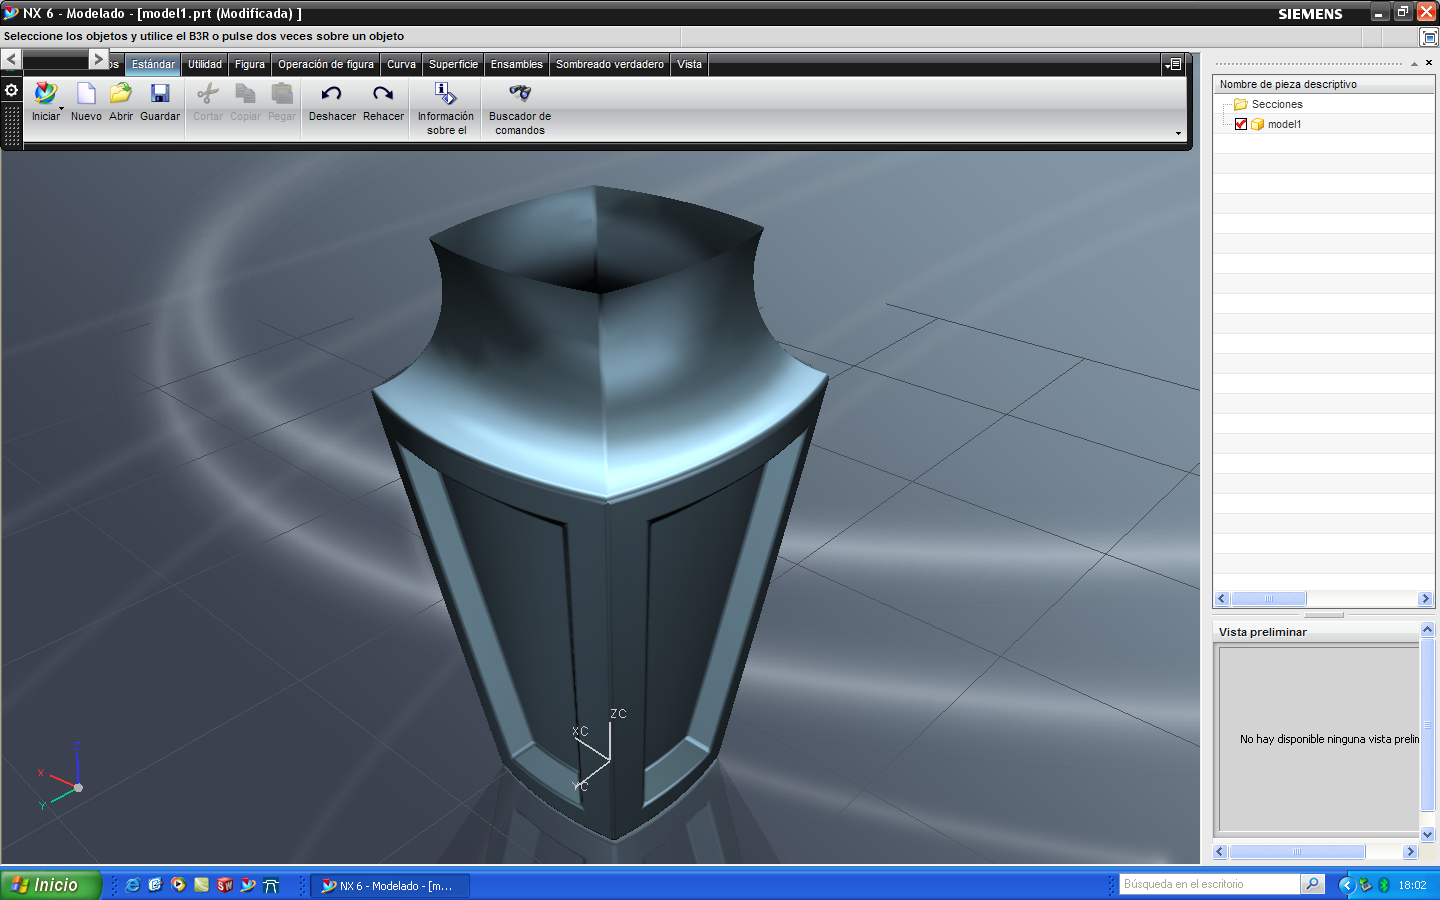The image size is (1440, 900).
Task: Click the Cortar scissors icon
Action: pos(207,93)
